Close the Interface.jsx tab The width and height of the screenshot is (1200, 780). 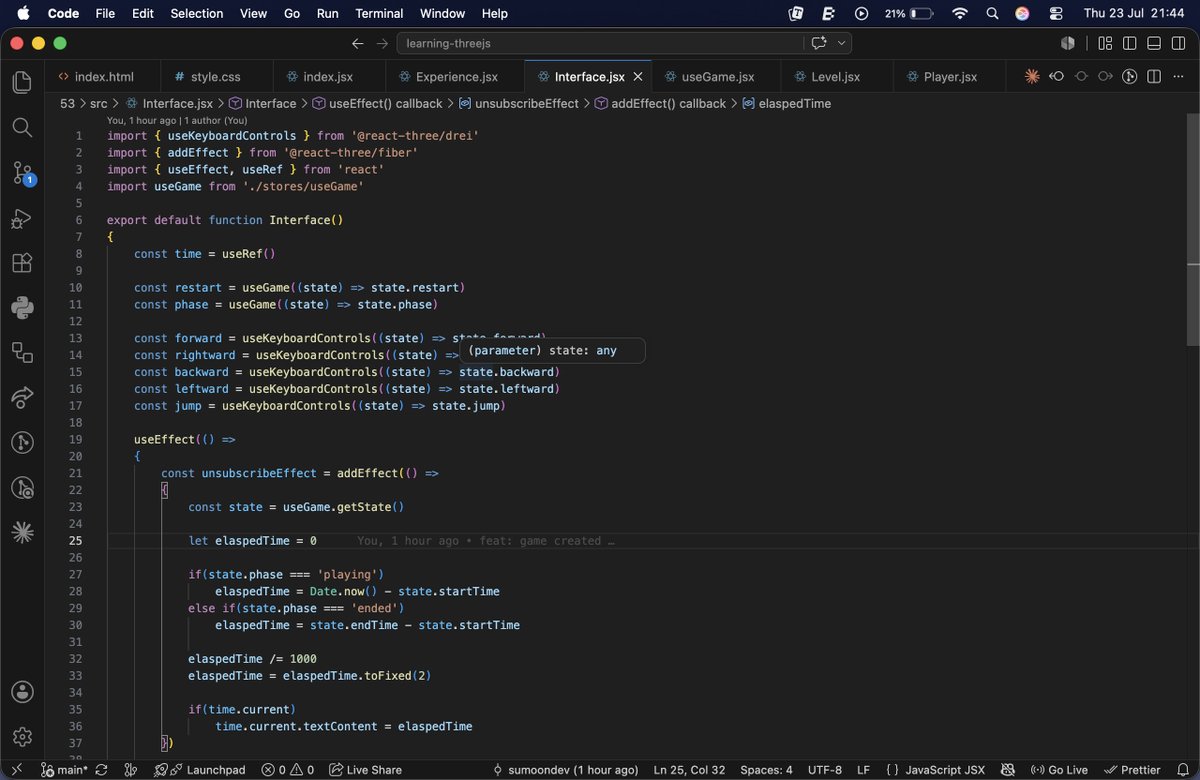pyautogui.click(x=638, y=77)
